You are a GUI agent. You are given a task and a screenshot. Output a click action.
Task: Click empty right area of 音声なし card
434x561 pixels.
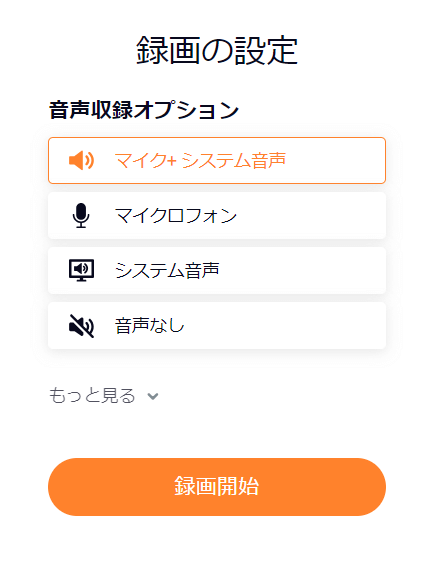286,326
